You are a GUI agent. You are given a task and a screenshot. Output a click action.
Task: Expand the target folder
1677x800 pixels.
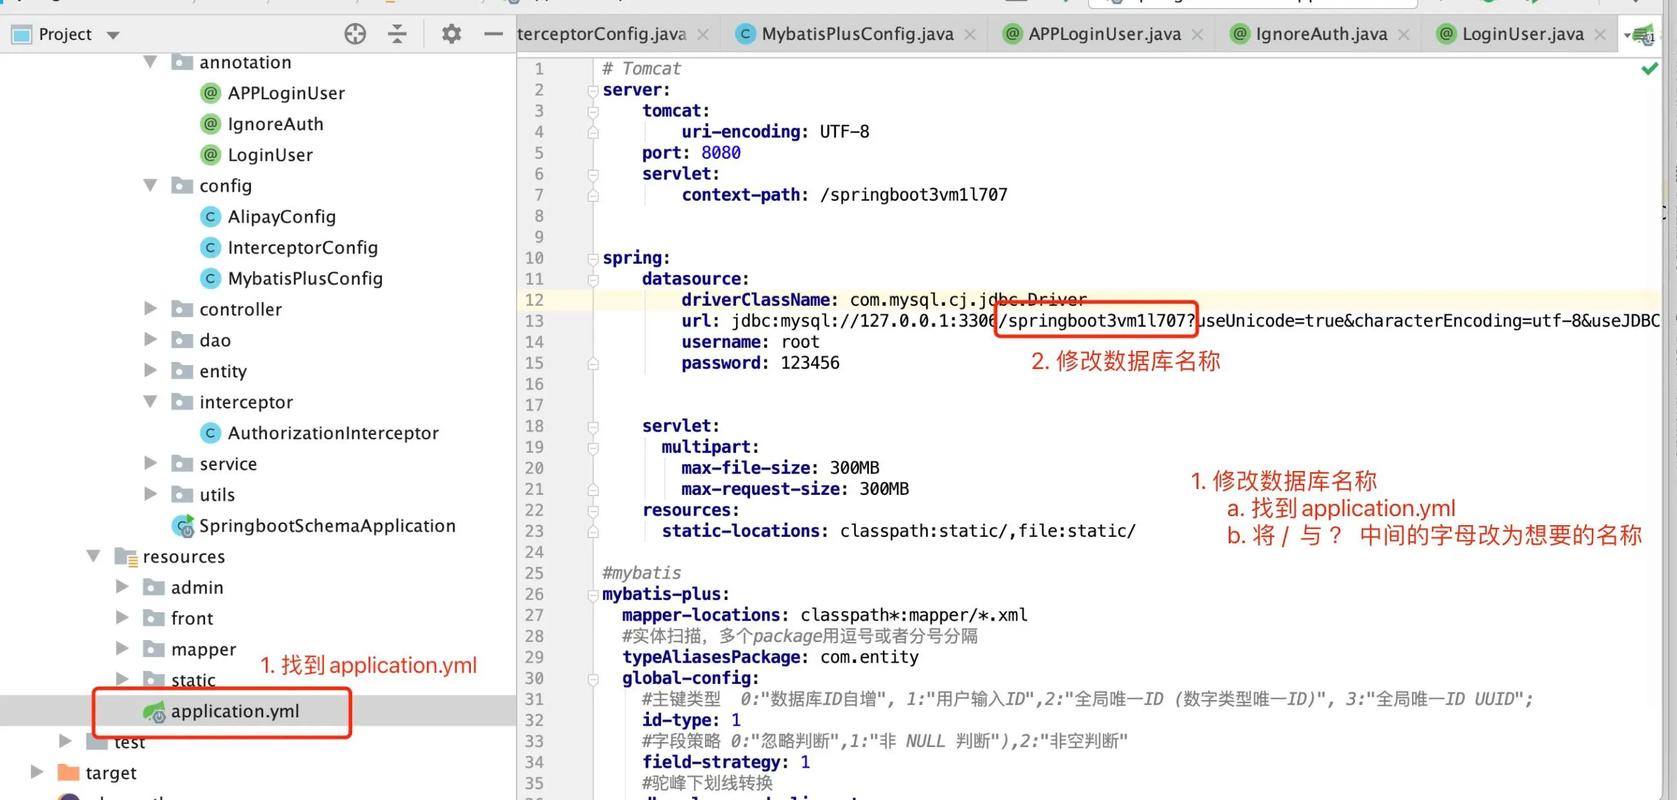click(37, 771)
